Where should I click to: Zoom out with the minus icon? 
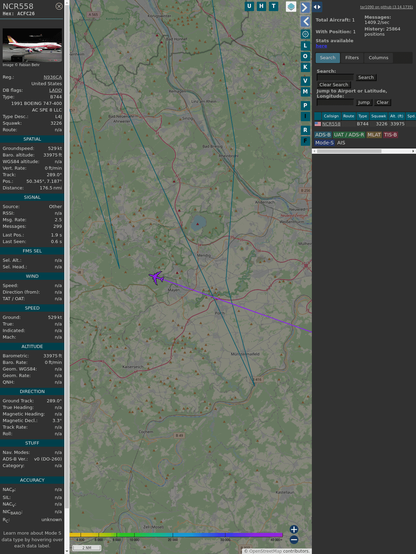[x=294, y=540]
